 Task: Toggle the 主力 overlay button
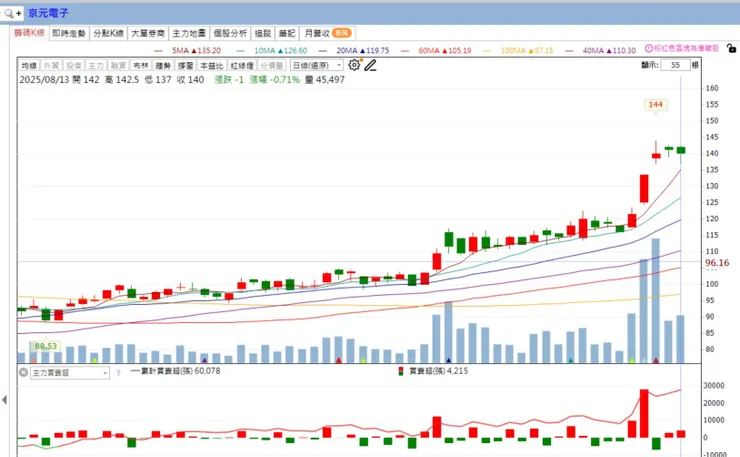click(96, 65)
